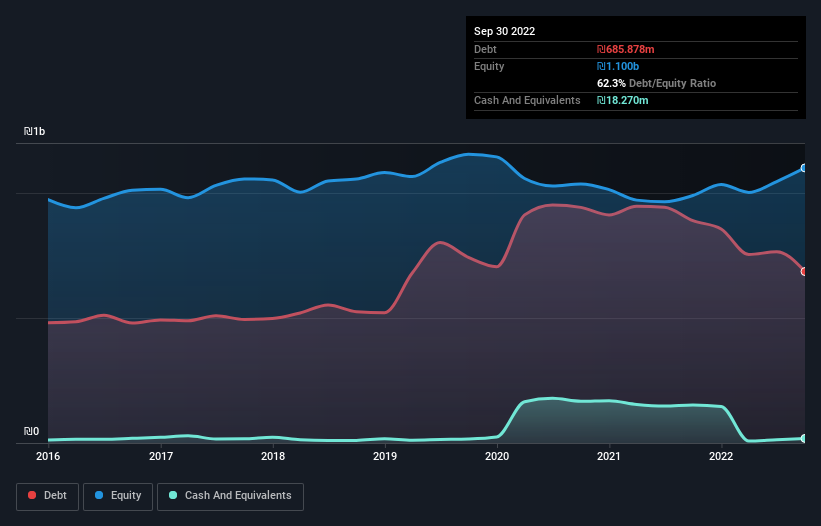Click Cash And Equivalents label in tooltip
The image size is (821, 526).
(x=527, y=100)
